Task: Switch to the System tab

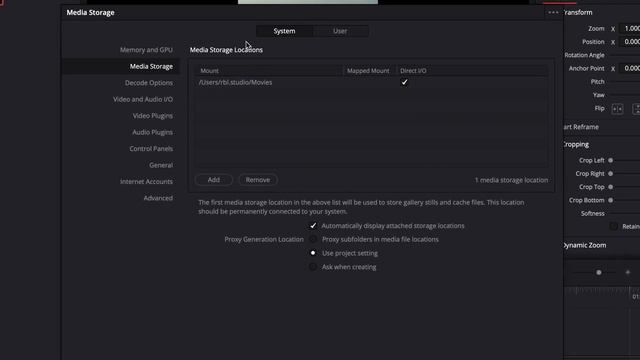Action: [x=284, y=31]
